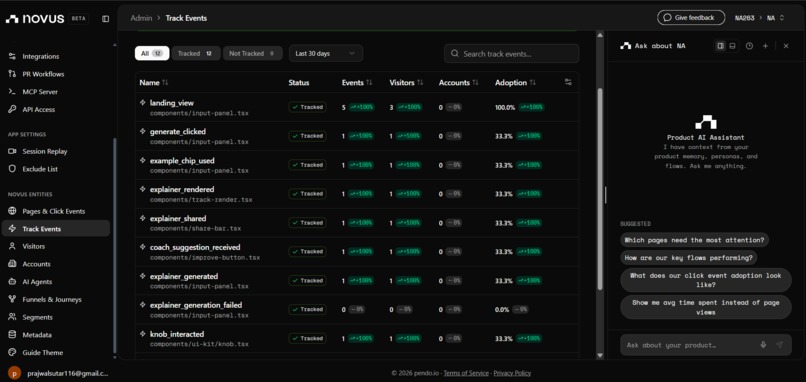Click the Funnels & Journeys icon
The image size is (806, 382).
tap(12, 299)
